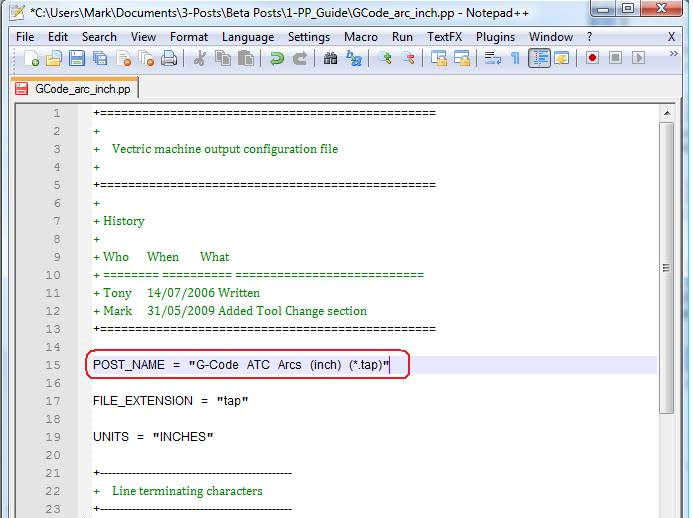Click the 'Tony 14/07/2006 Written' line
This screenshot has width=693, height=518.
click(177, 293)
